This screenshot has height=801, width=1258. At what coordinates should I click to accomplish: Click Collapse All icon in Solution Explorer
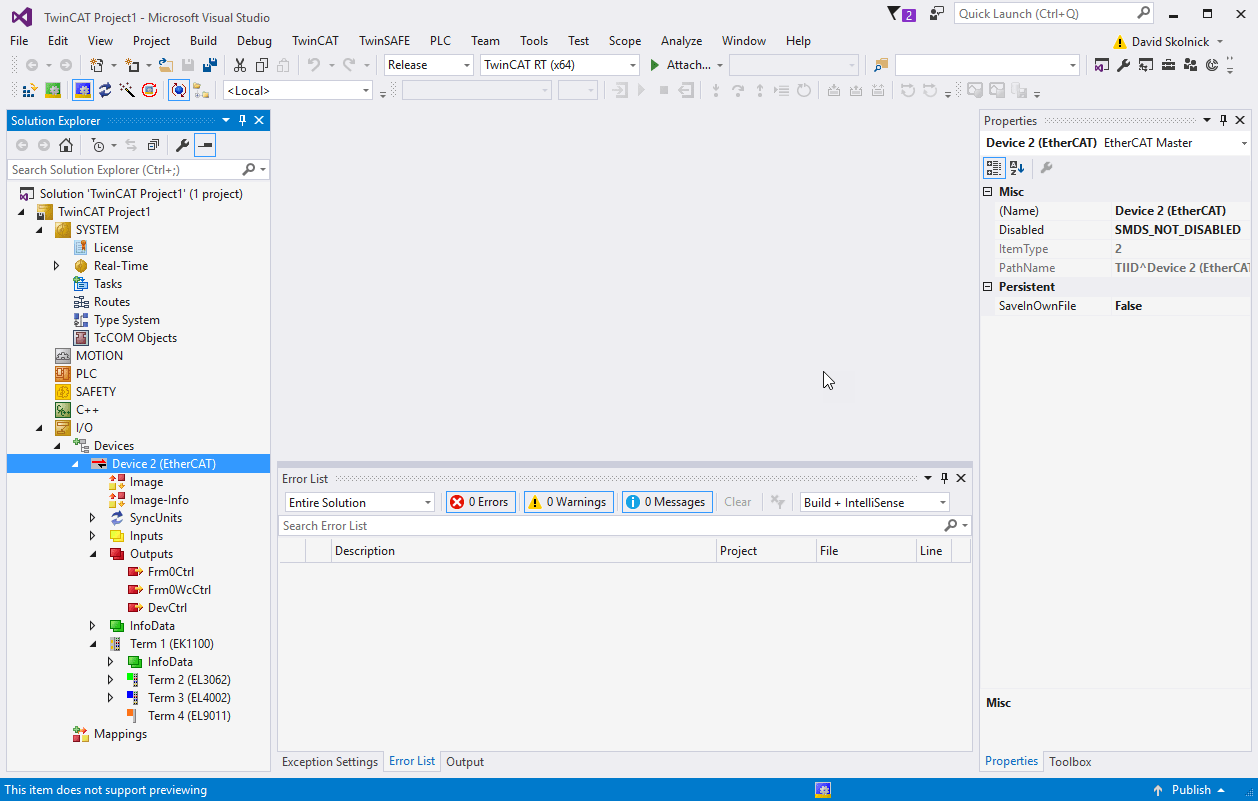[153, 145]
